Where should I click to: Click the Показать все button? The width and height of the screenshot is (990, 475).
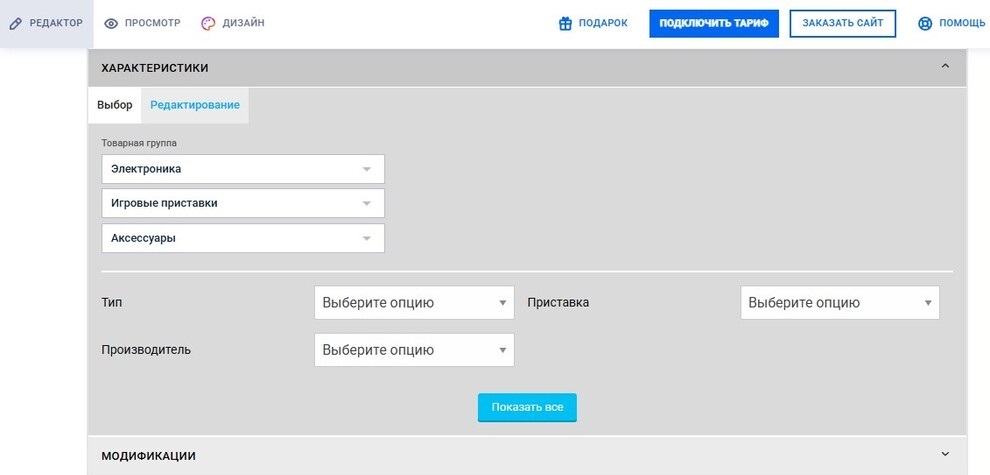(527, 407)
